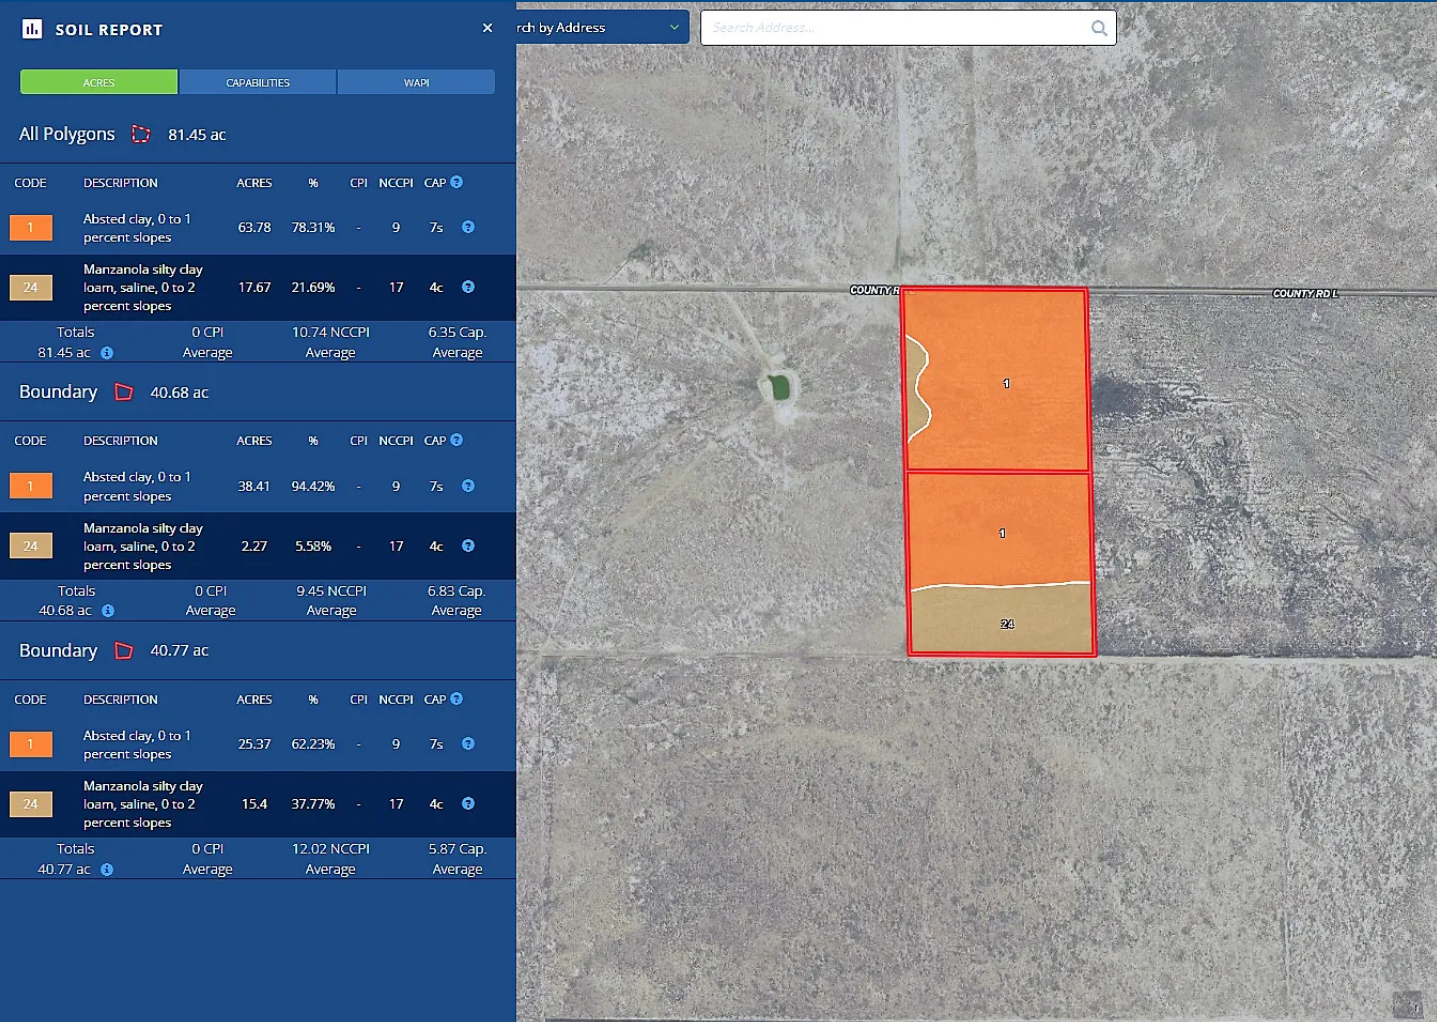Click the CAP help icon in All Polygons header
The width and height of the screenshot is (1437, 1022).
(x=457, y=182)
